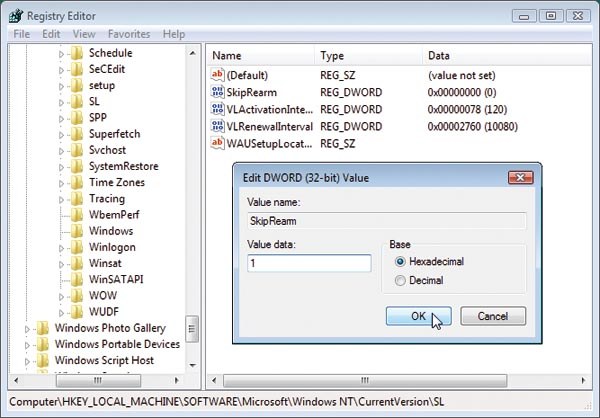This screenshot has height=418, width=600.
Task: Click the Registry Editor title bar icon
Action: pyautogui.click(x=14, y=15)
